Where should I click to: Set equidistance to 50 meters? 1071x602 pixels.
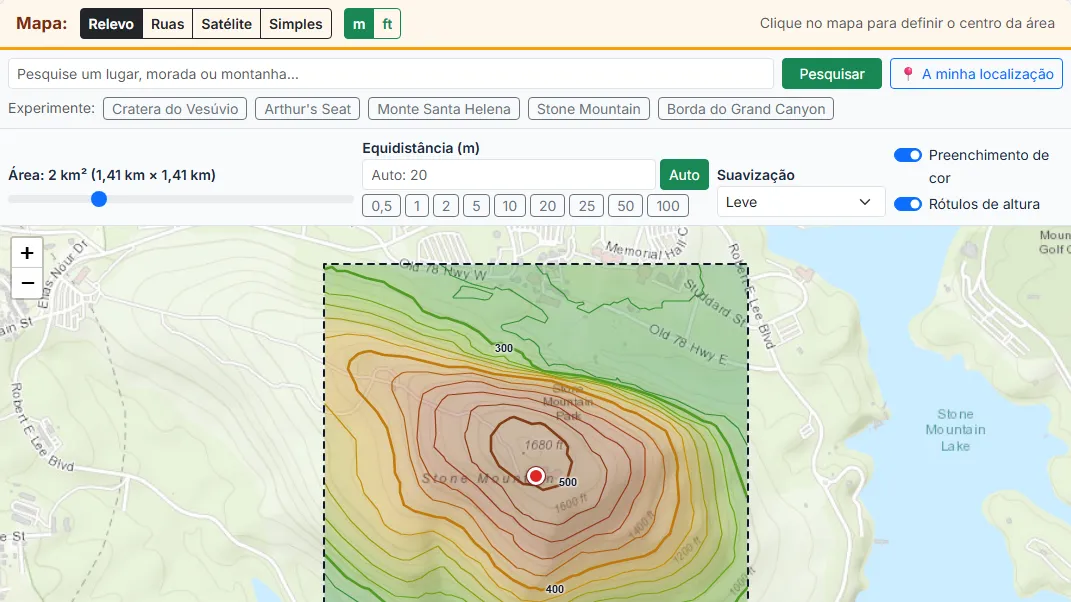626,206
